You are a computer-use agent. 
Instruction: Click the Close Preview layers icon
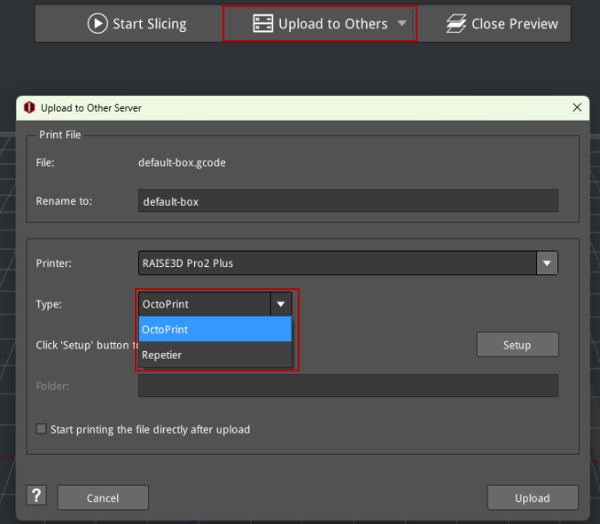tap(455, 23)
